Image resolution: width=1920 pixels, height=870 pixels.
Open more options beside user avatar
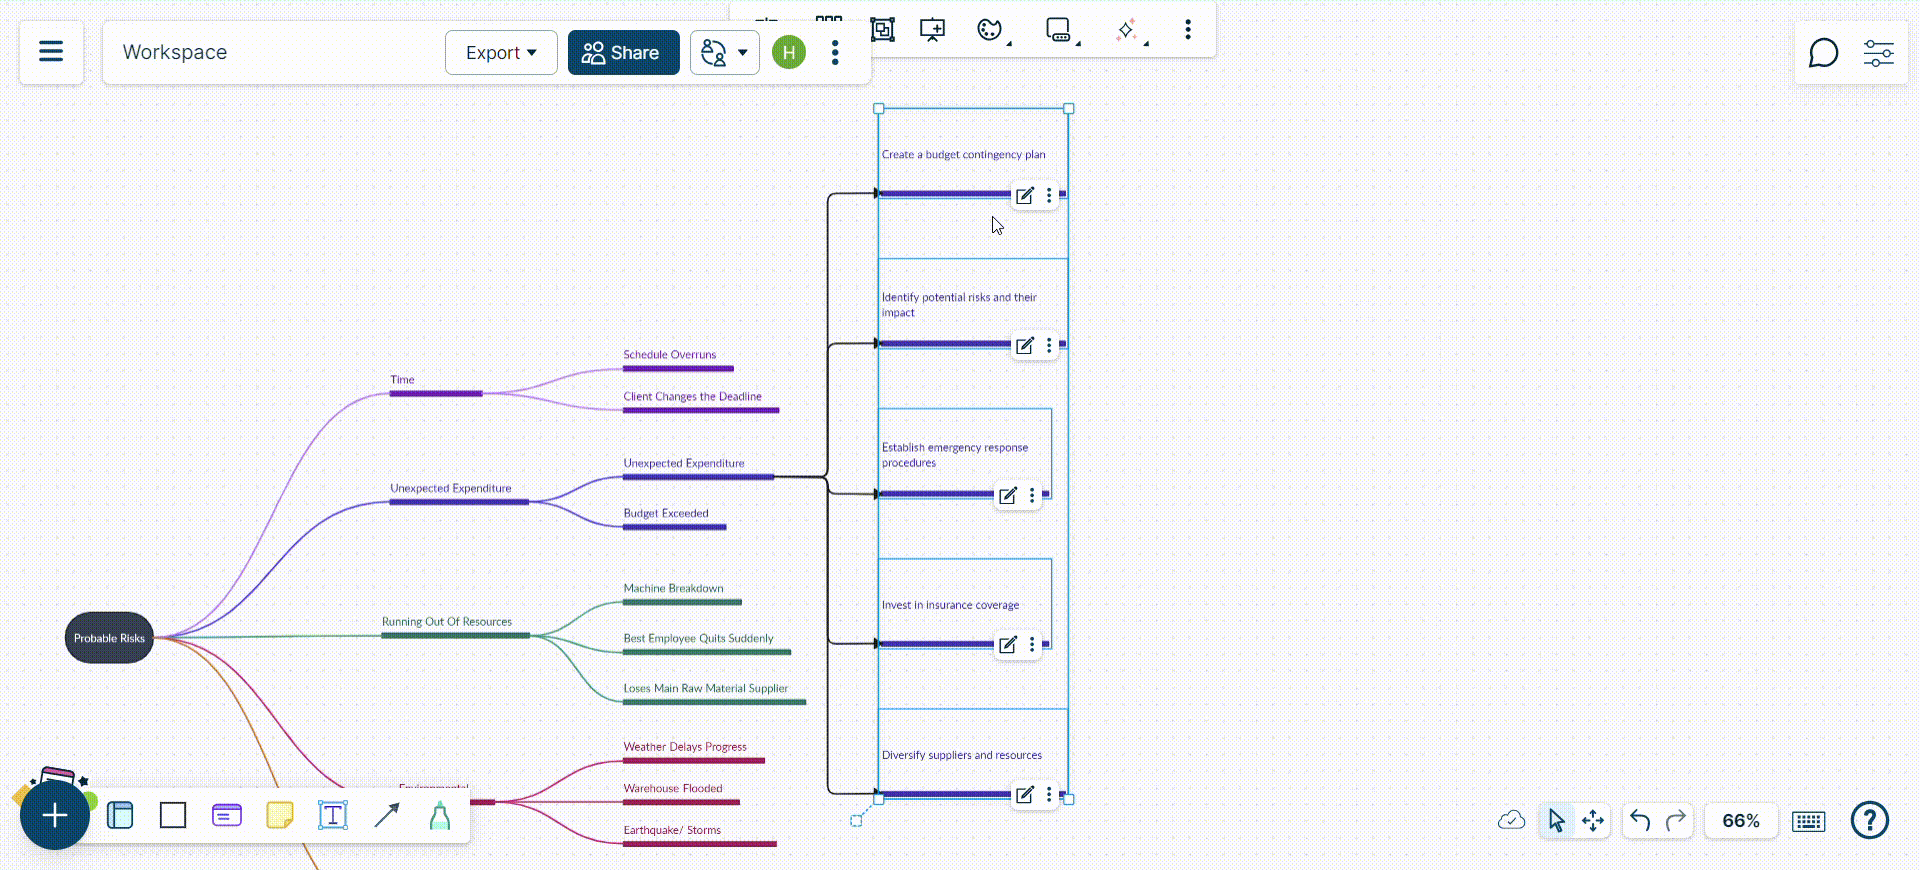click(835, 53)
